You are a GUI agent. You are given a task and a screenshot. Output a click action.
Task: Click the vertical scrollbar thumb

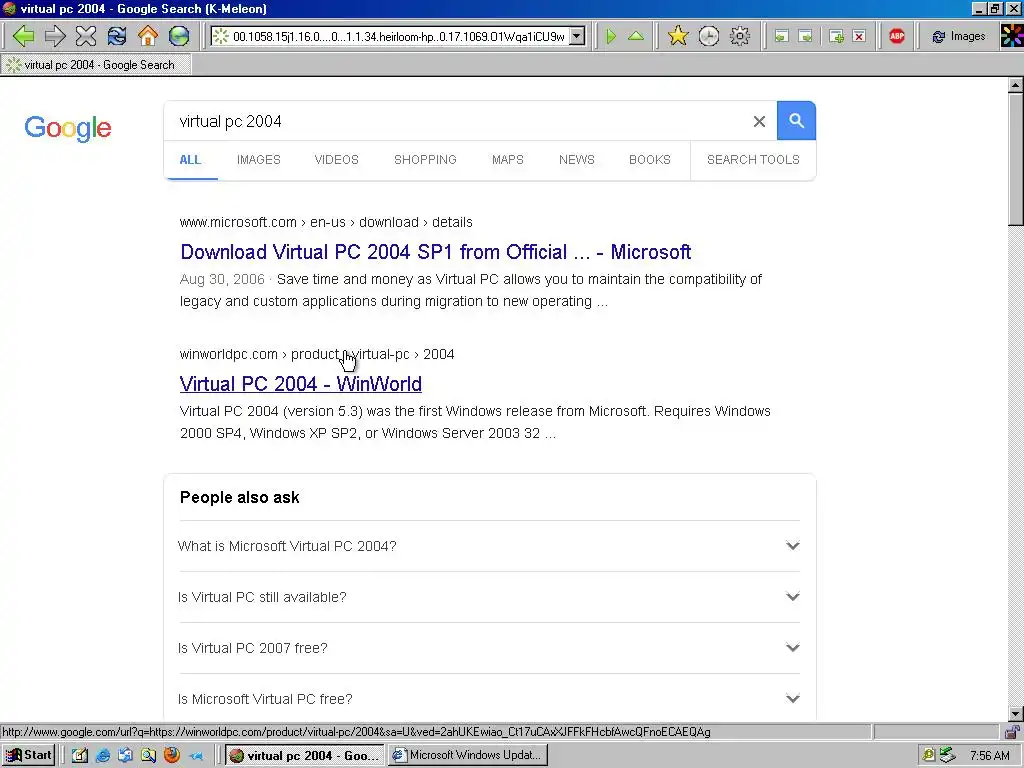click(x=1016, y=160)
